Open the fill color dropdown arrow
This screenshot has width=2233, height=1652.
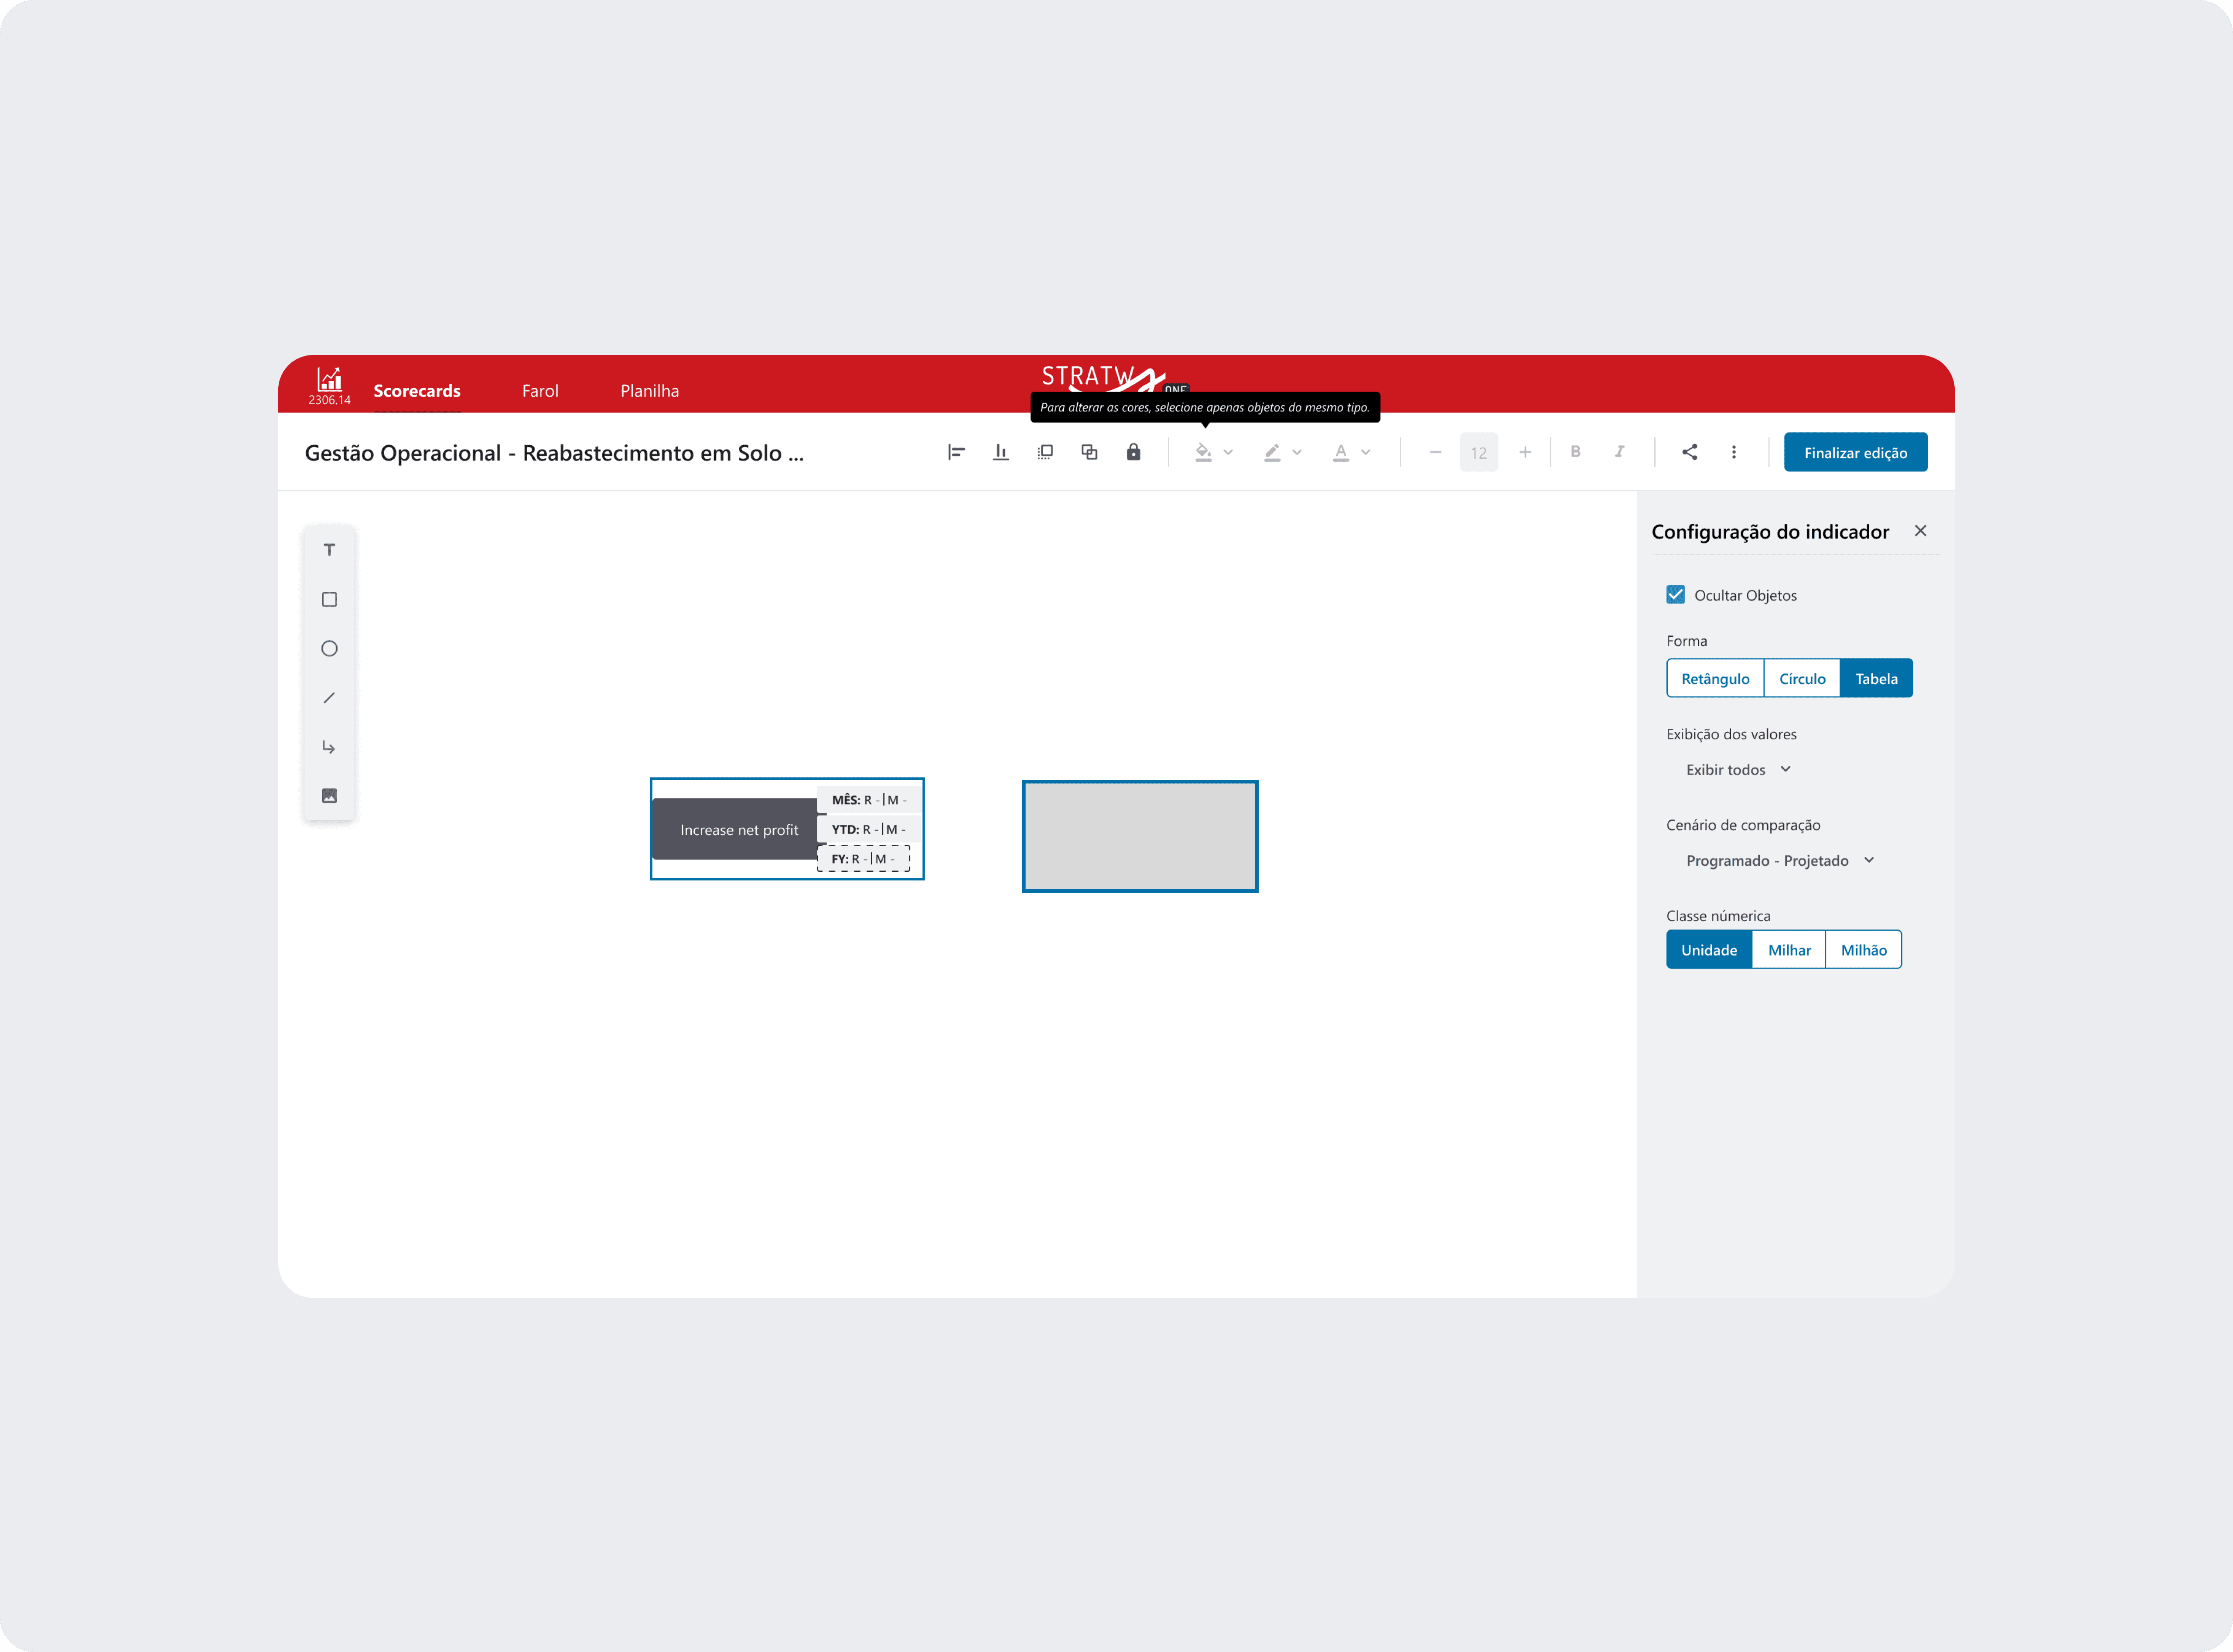1228,452
